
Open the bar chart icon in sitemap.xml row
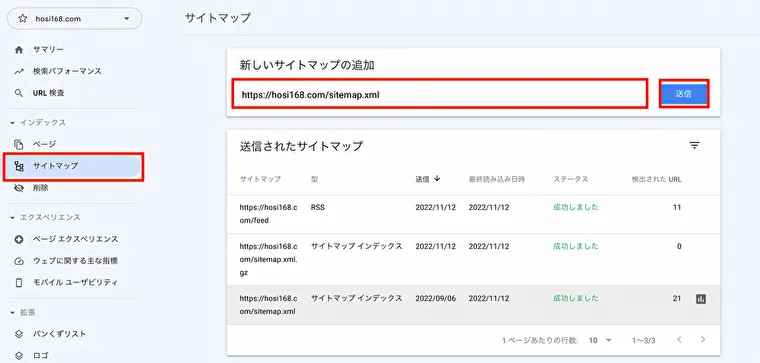coord(700,299)
